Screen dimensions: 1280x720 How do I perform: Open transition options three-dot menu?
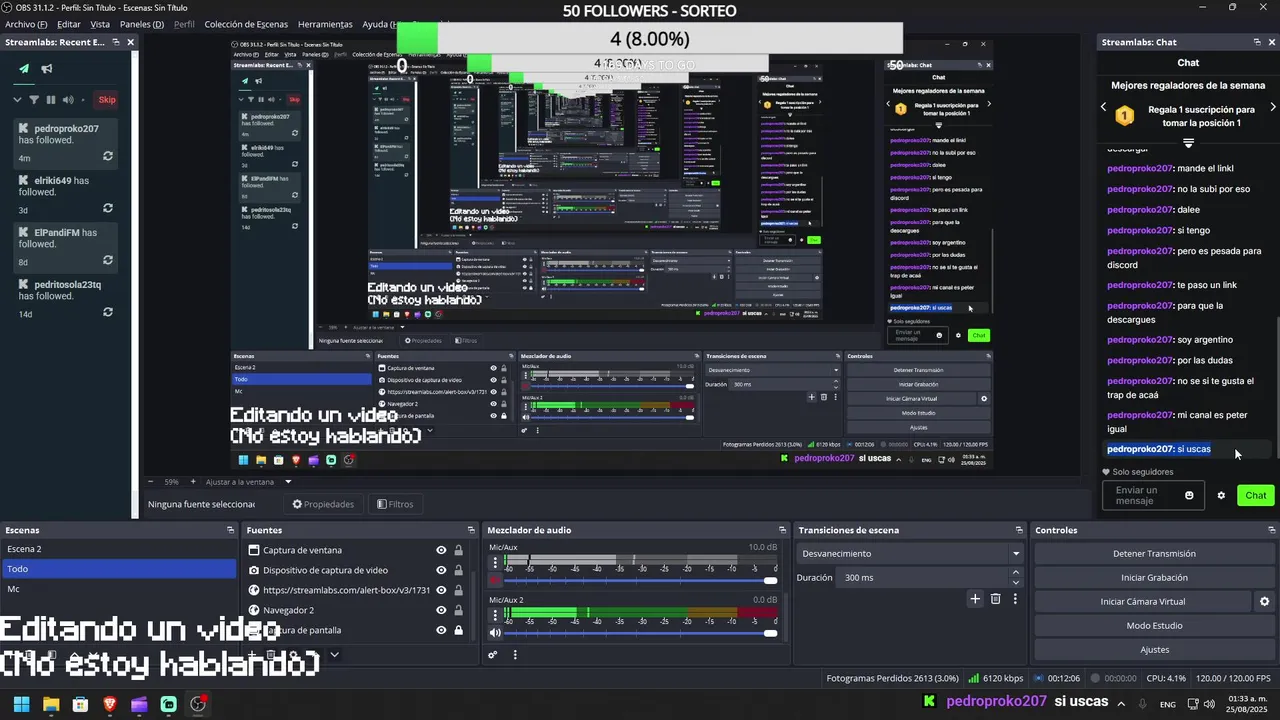(1015, 599)
